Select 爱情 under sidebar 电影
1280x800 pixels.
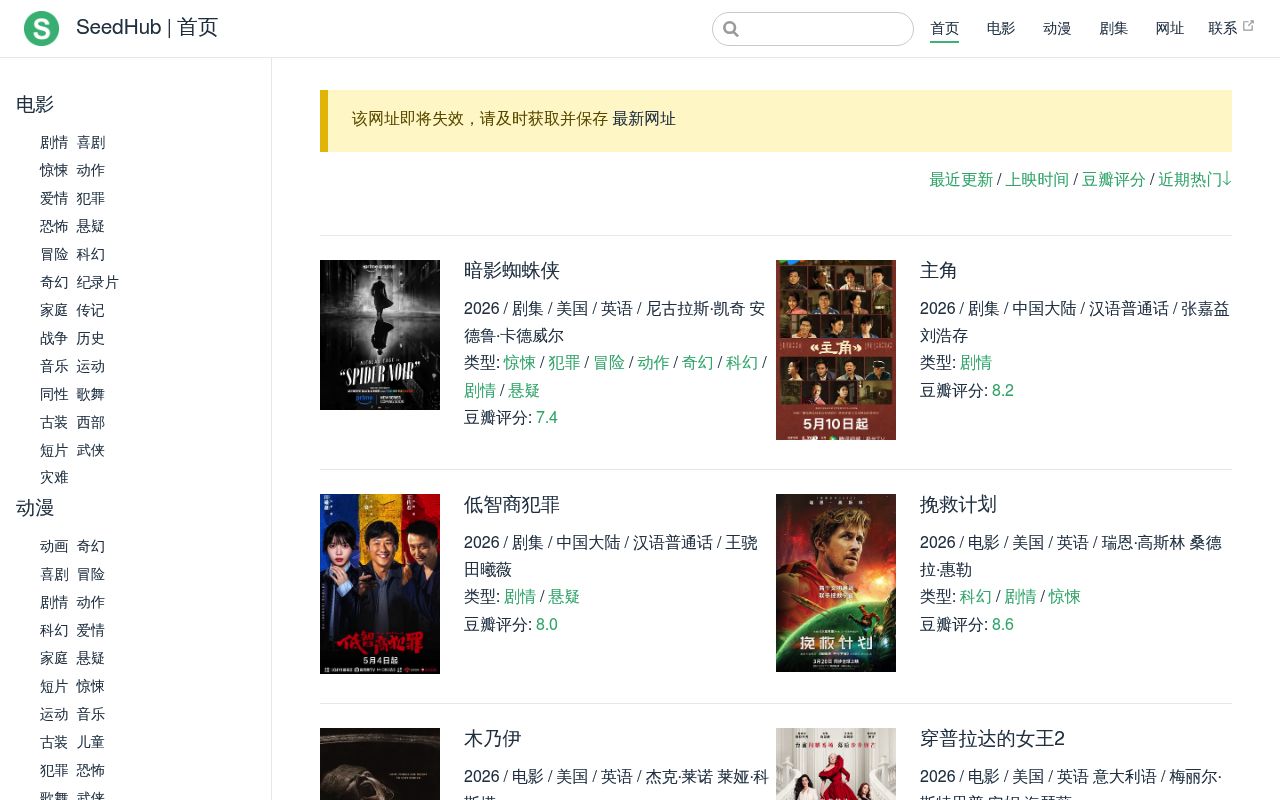point(54,199)
